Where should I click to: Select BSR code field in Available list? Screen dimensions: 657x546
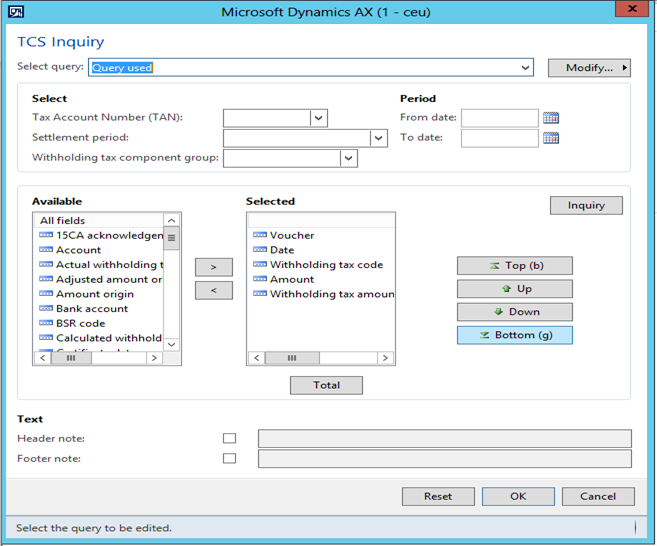pyautogui.click(x=72, y=323)
